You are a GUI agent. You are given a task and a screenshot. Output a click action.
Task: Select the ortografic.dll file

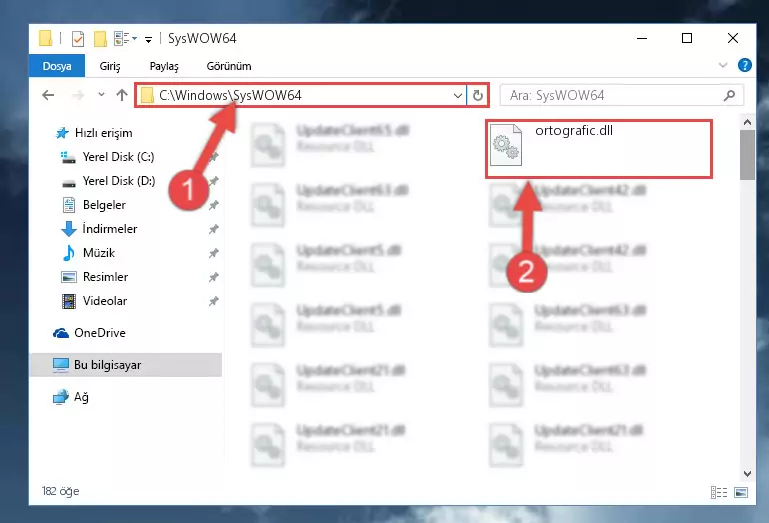click(x=599, y=149)
